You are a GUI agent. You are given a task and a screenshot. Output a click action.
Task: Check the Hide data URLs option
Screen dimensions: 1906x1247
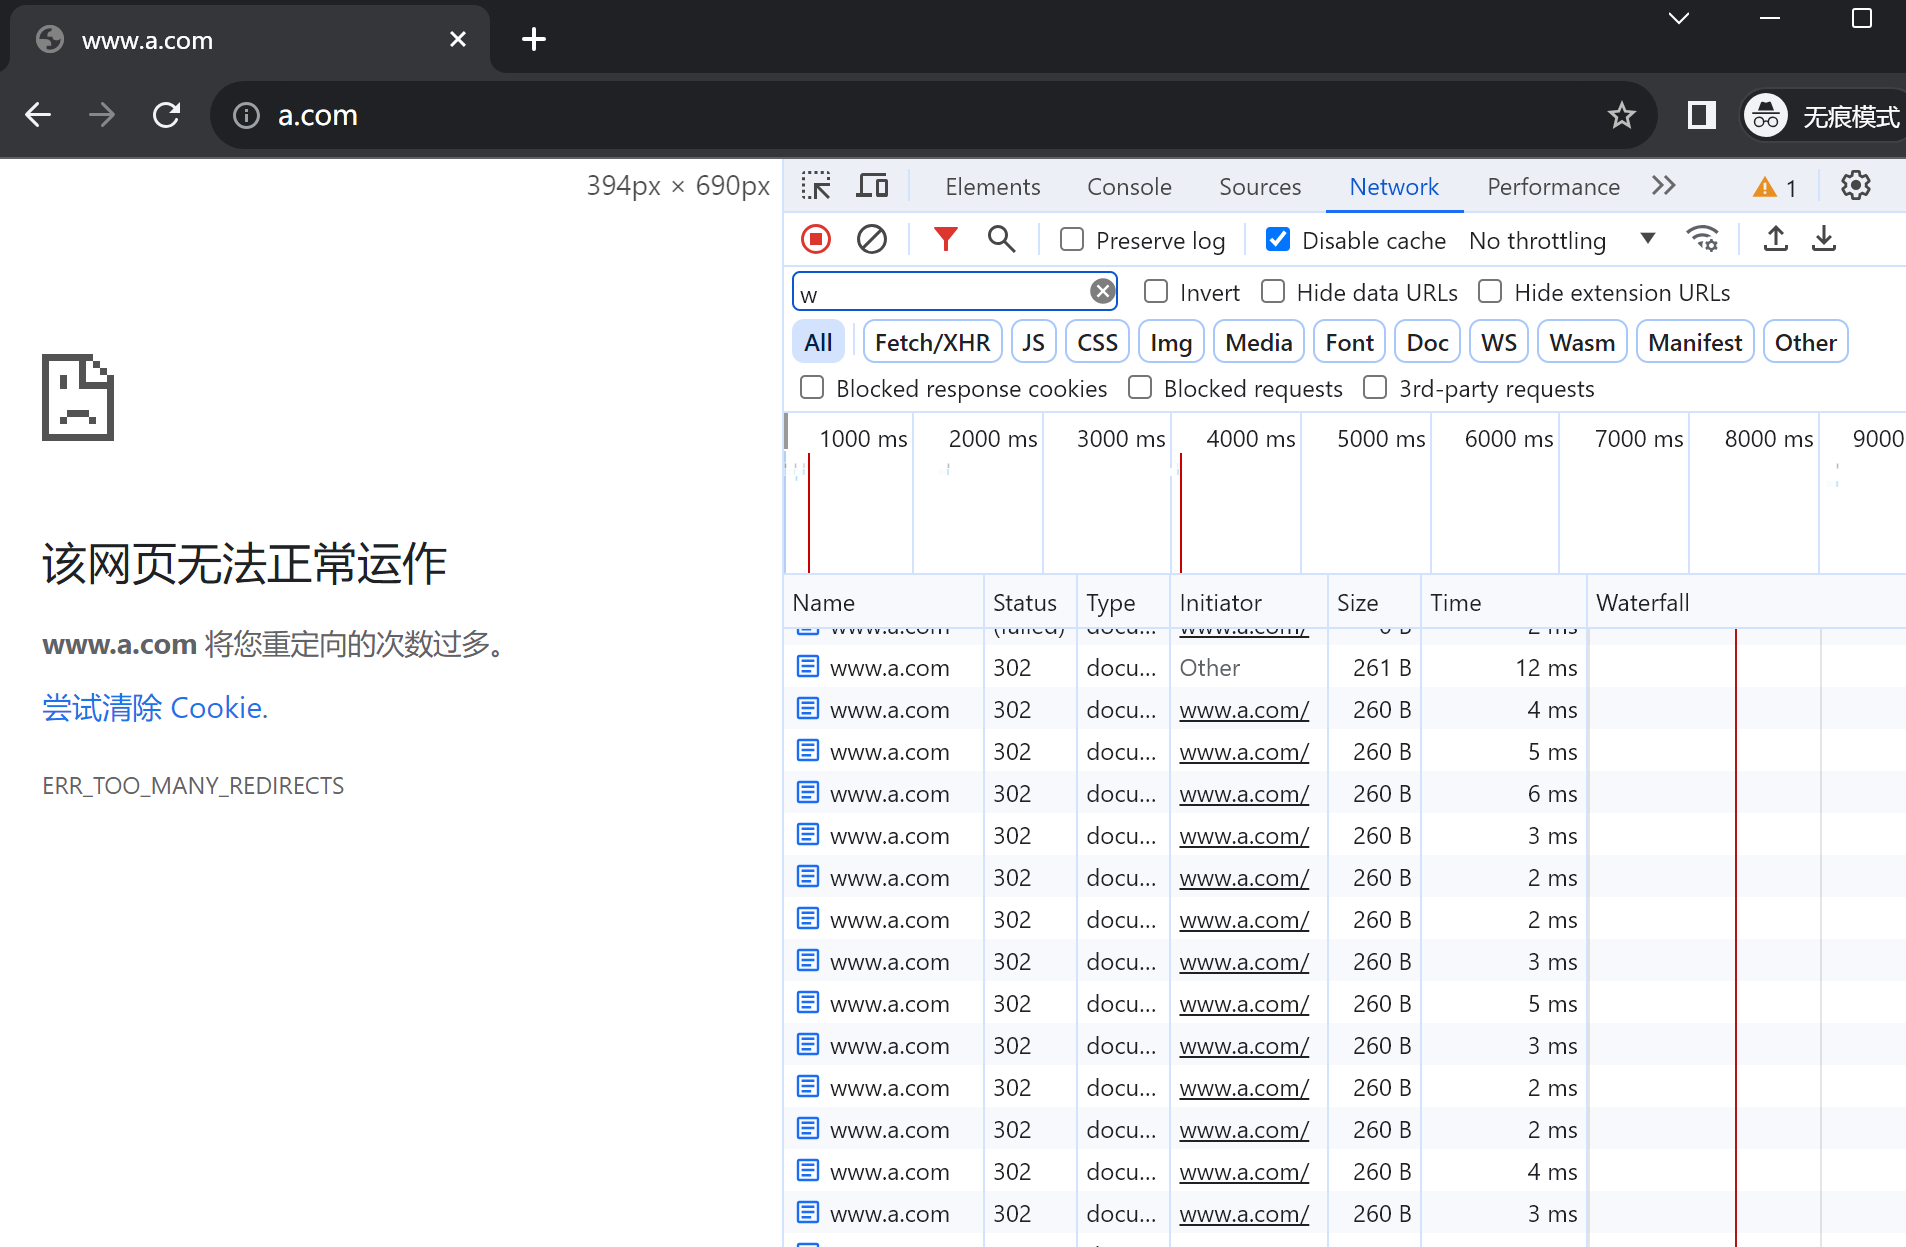coord(1273,292)
